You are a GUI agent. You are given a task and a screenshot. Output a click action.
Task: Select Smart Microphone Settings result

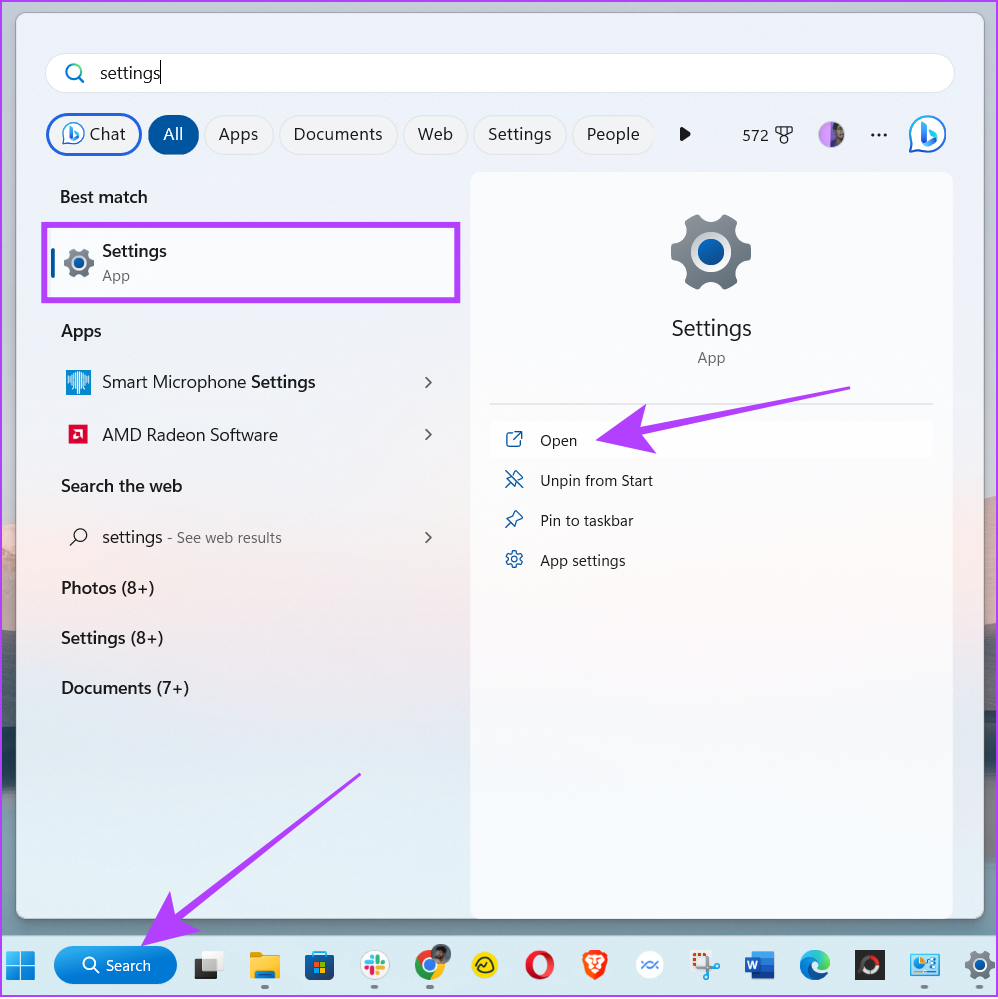click(209, 382)
